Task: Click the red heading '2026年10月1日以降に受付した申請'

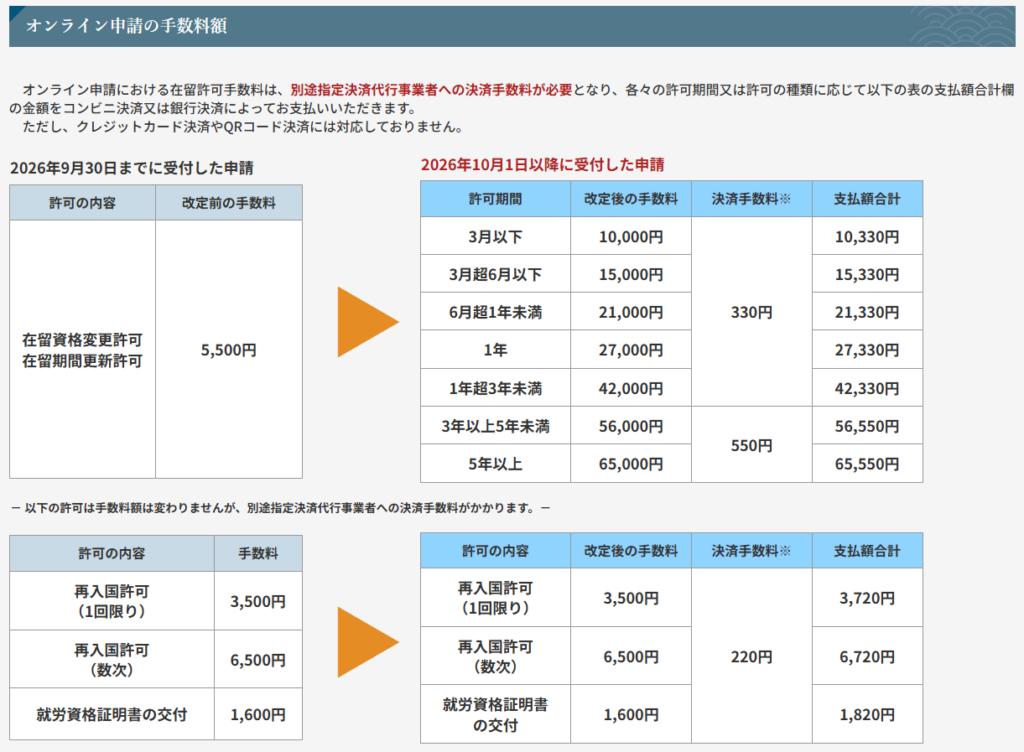Action: point(542,165)
